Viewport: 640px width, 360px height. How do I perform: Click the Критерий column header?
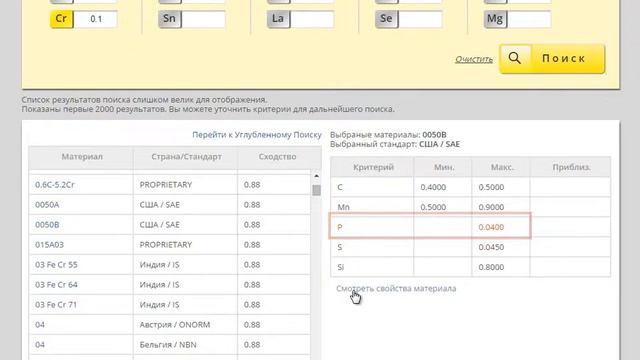[x=373, y=167]
